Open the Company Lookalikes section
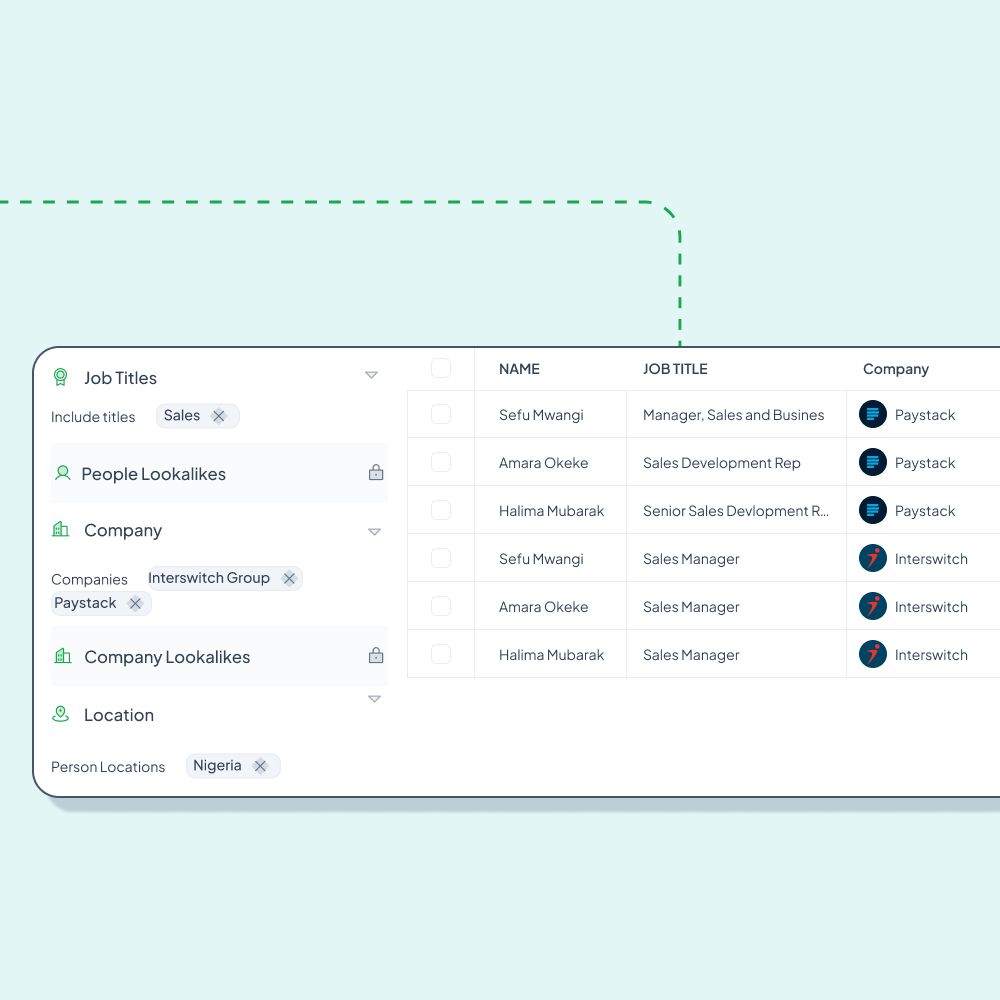Screen dimensions: 1000x1000 (x=167, y=657)
